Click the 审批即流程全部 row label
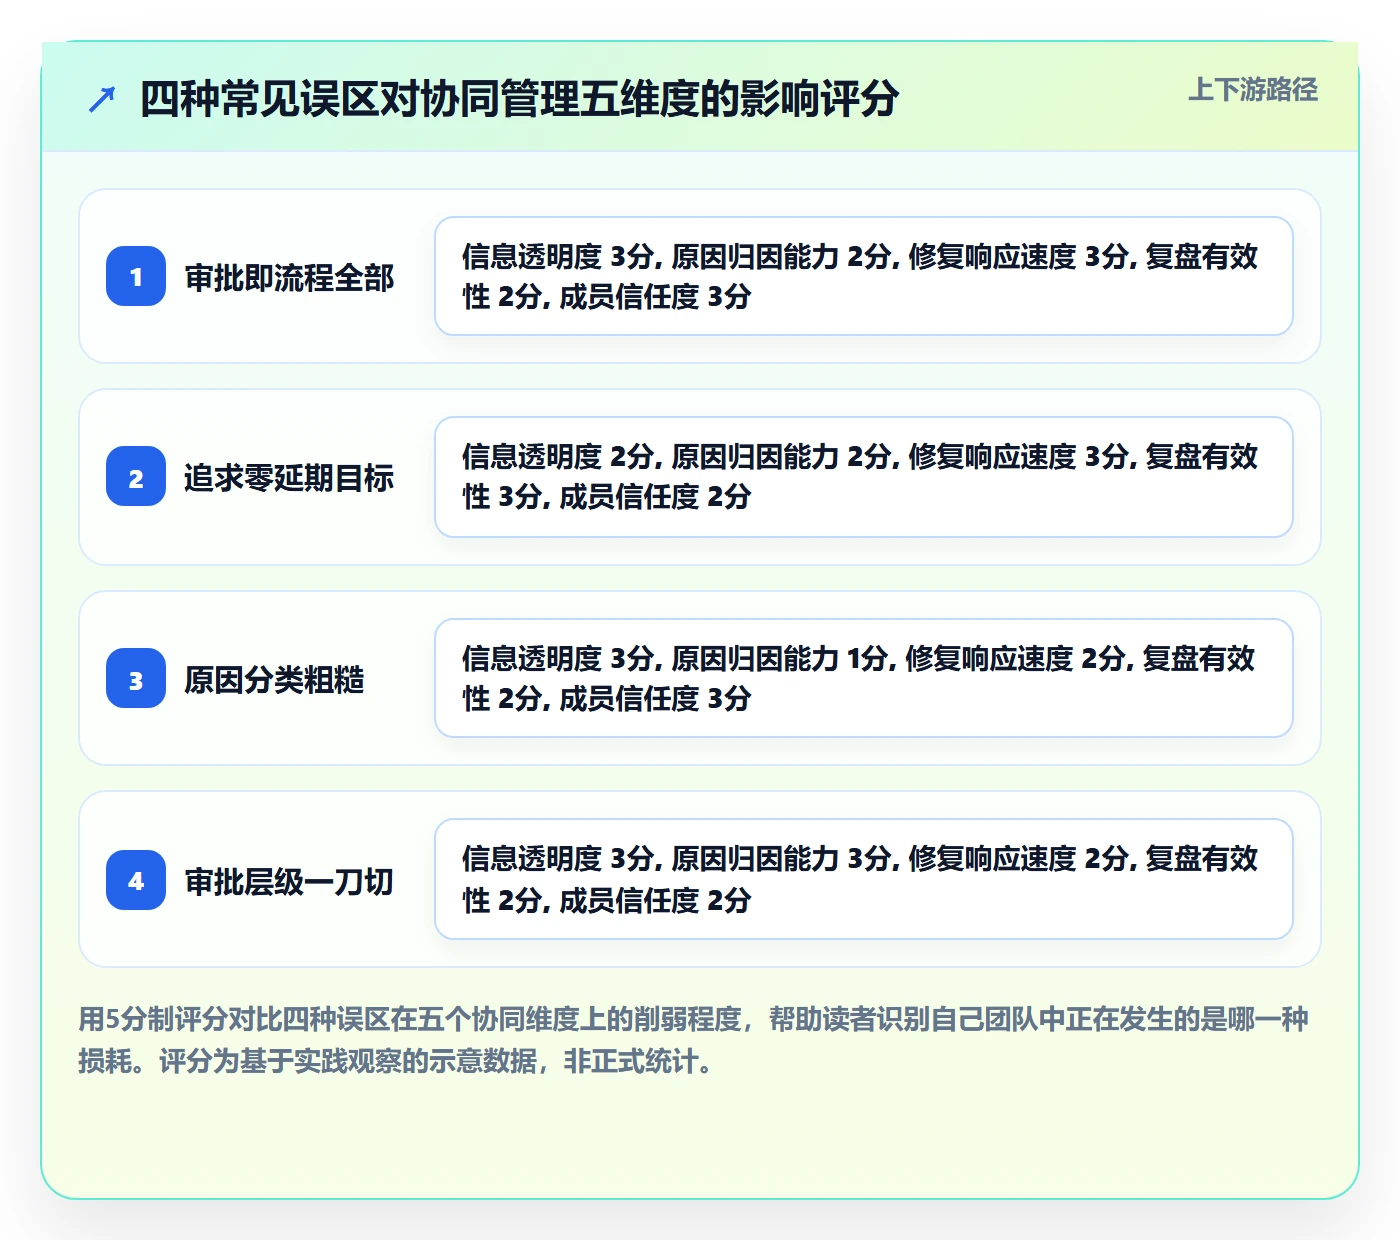1400x1240 pixels. point(289,277)
